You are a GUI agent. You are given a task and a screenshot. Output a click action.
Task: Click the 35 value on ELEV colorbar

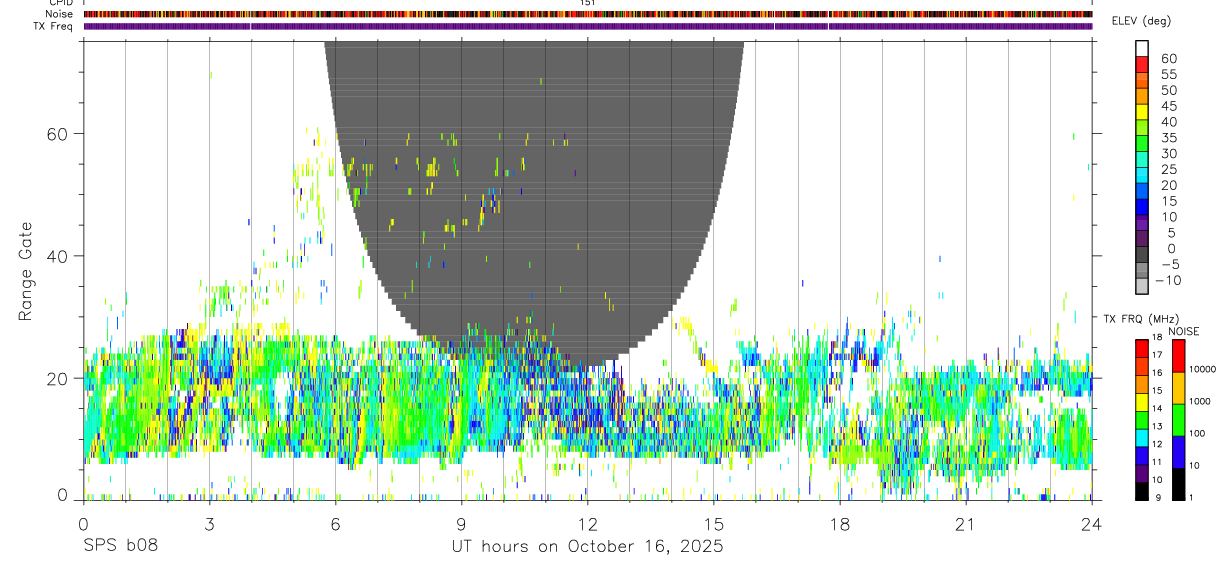(1168, 138)
